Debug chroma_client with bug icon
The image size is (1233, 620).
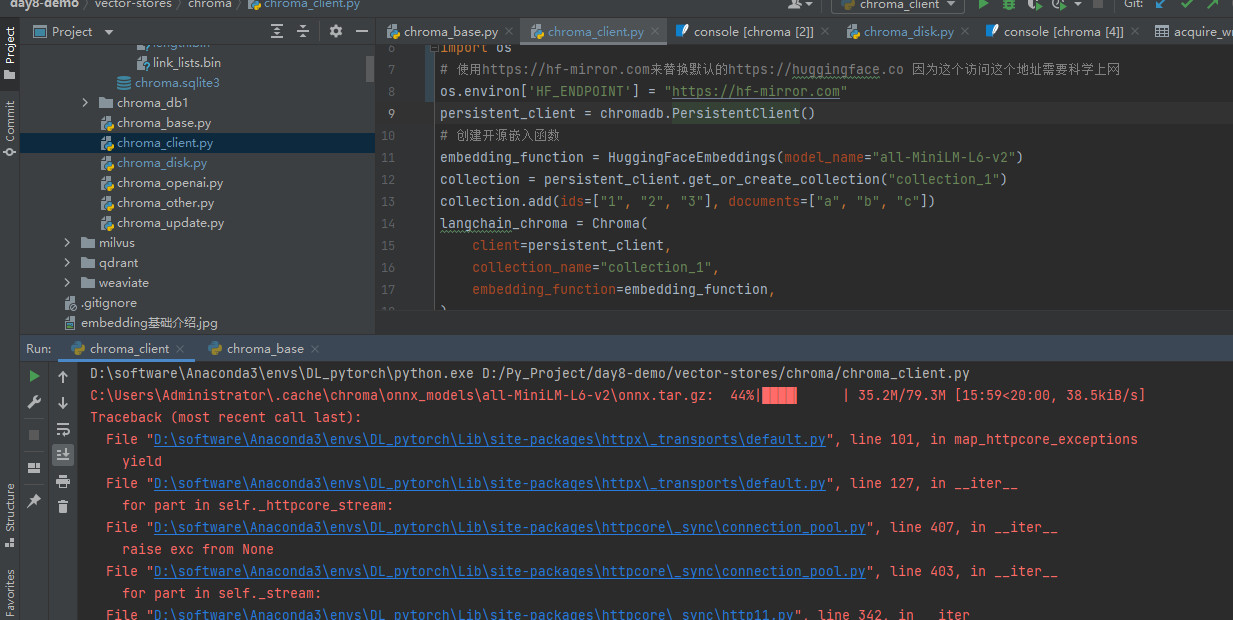coord(1009,5)
